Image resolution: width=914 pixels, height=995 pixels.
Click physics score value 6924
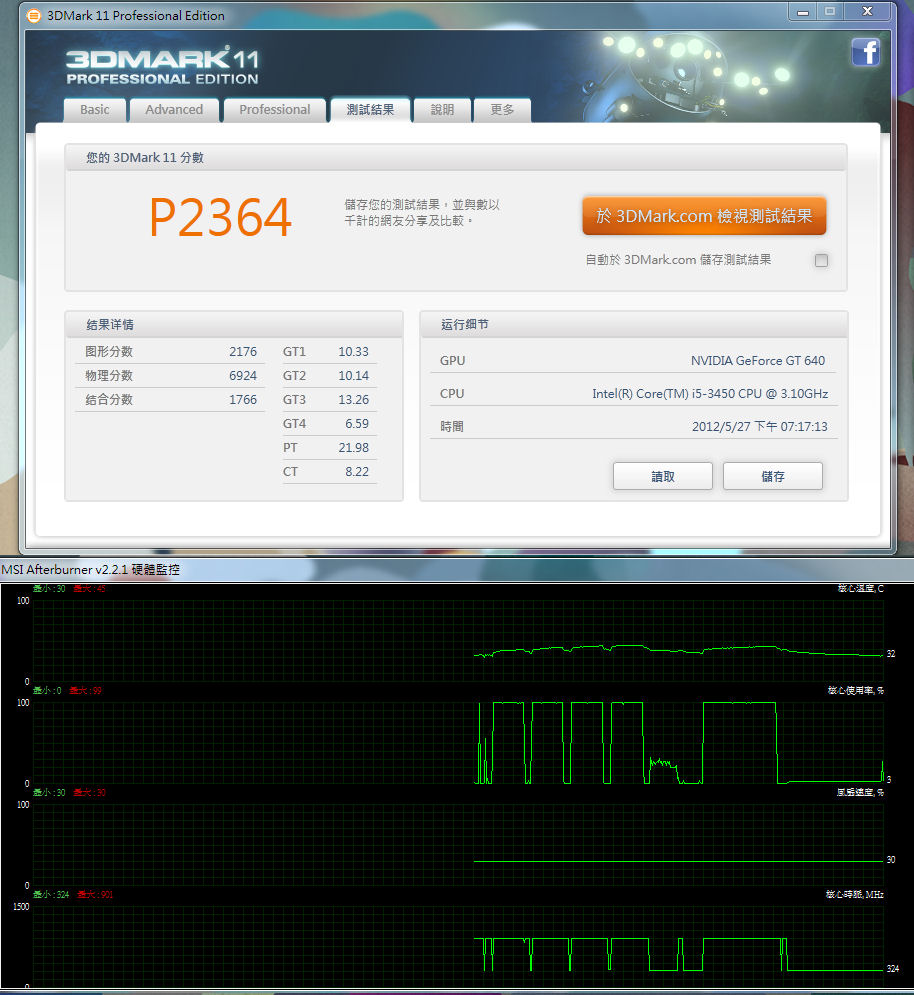[x=243, y=376]
